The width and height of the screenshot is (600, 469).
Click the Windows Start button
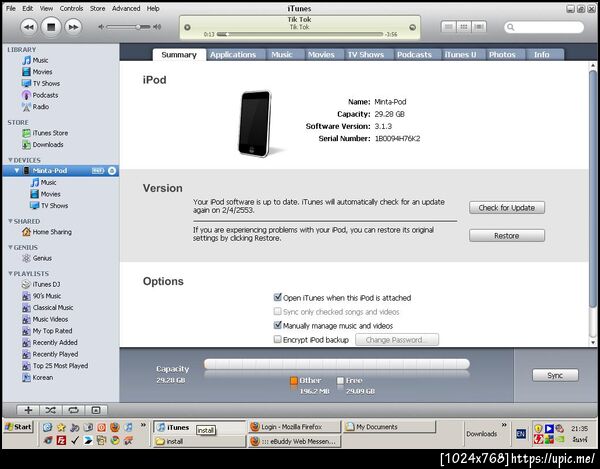[x=19, y=427]
